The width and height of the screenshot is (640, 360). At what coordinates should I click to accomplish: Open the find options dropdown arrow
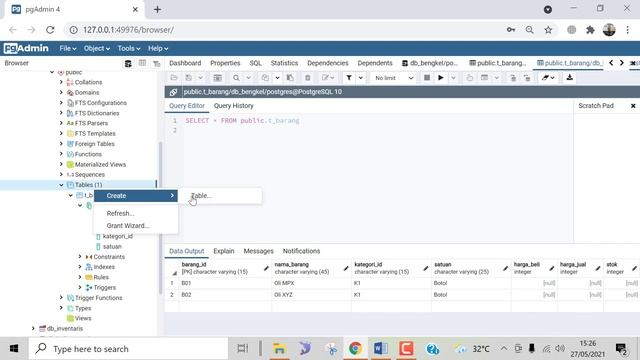(x=248, y=78)
